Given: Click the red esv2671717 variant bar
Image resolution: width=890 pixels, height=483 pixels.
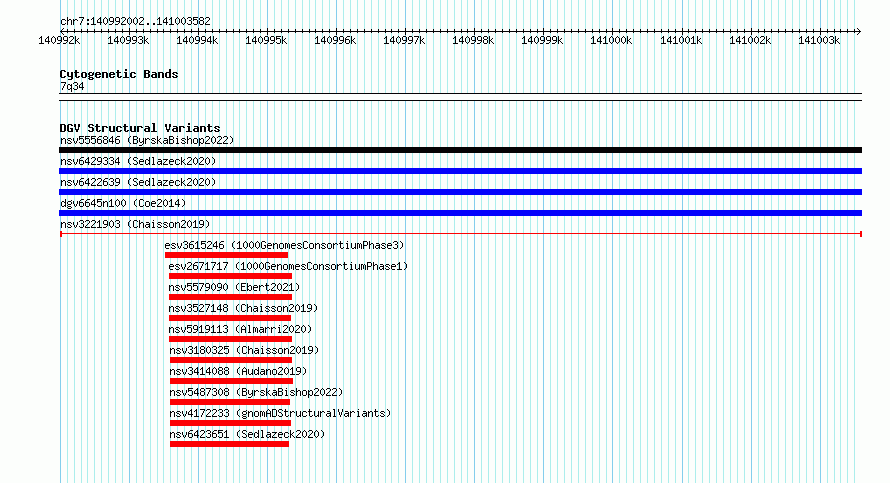Looking at the screenshot, I should [x=230, y=276].
